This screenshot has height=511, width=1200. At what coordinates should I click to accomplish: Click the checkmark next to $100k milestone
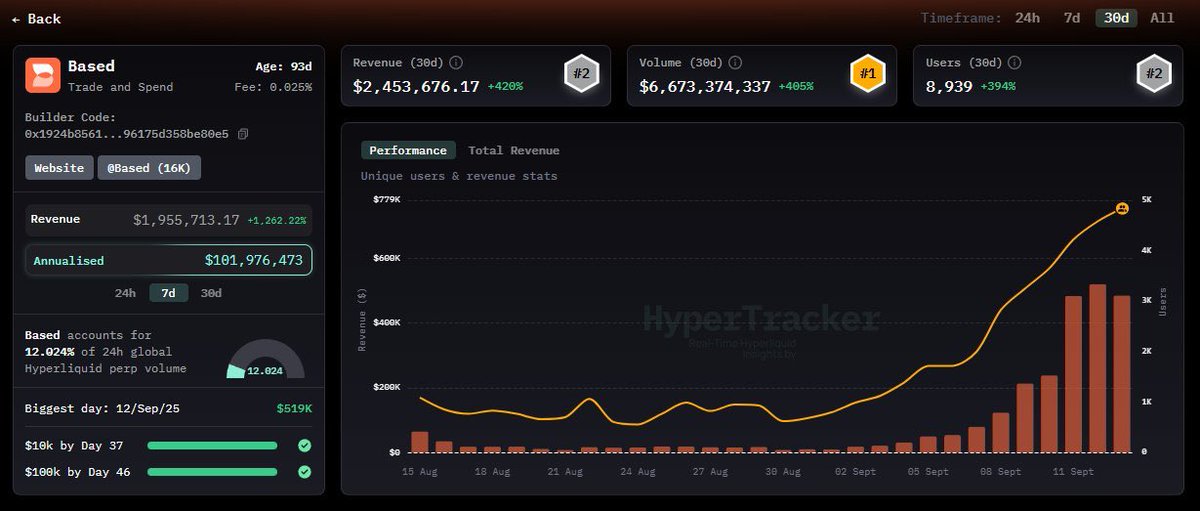pyautogui.click(x=304, y=471)
